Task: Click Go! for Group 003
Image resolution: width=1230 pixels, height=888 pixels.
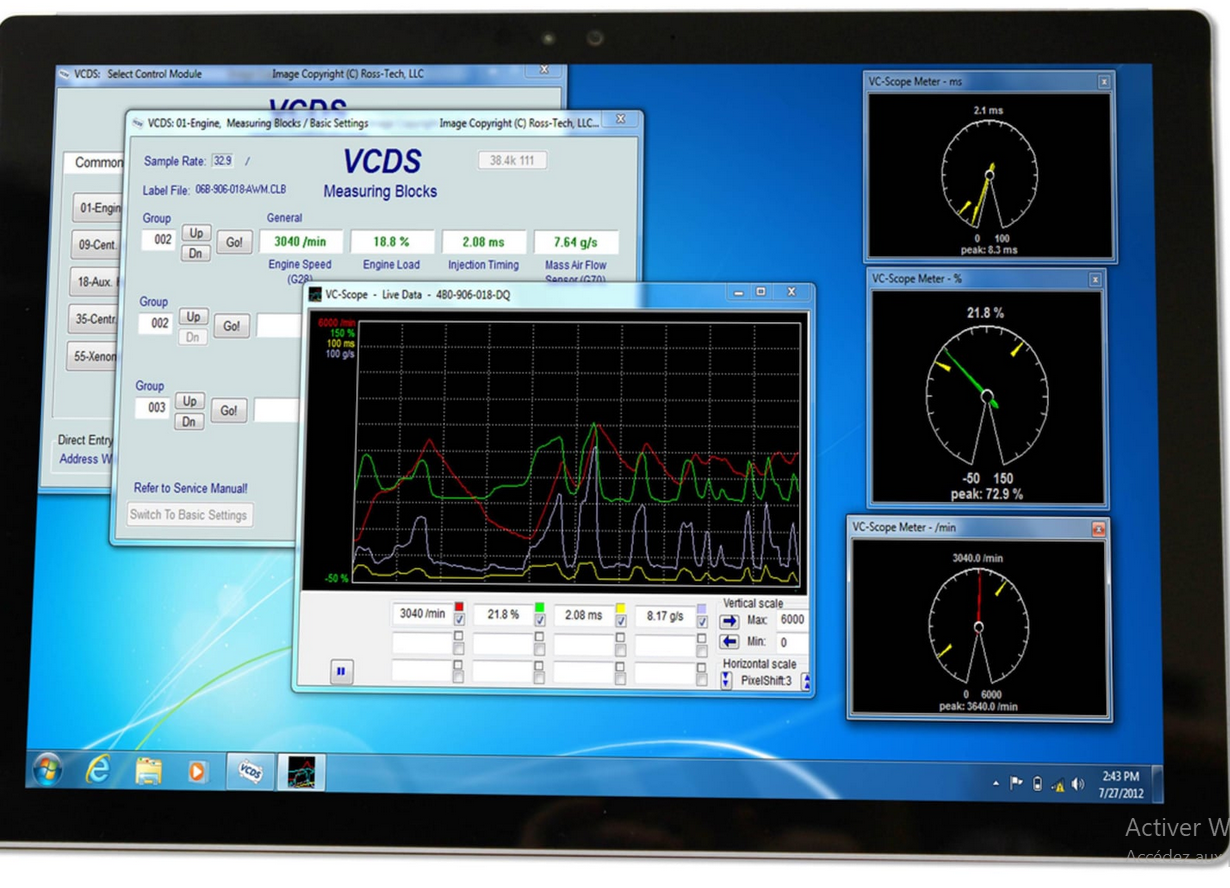Action: (229, 411)
